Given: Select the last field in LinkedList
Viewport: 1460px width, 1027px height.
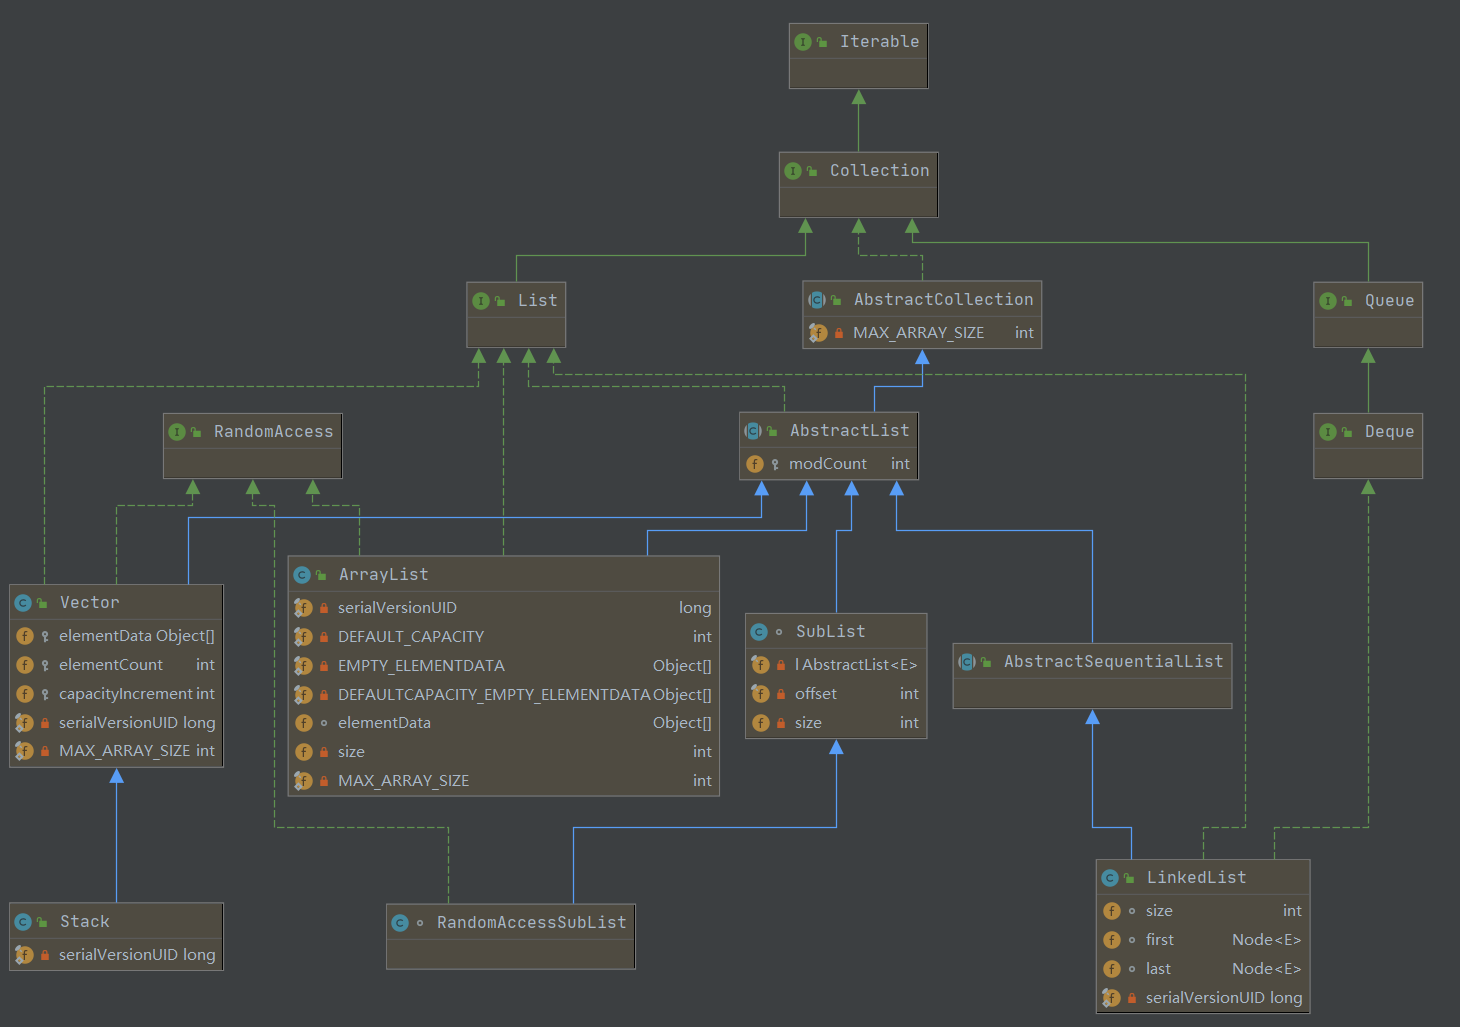Looking at the screenshot, I should point(1158,969).
